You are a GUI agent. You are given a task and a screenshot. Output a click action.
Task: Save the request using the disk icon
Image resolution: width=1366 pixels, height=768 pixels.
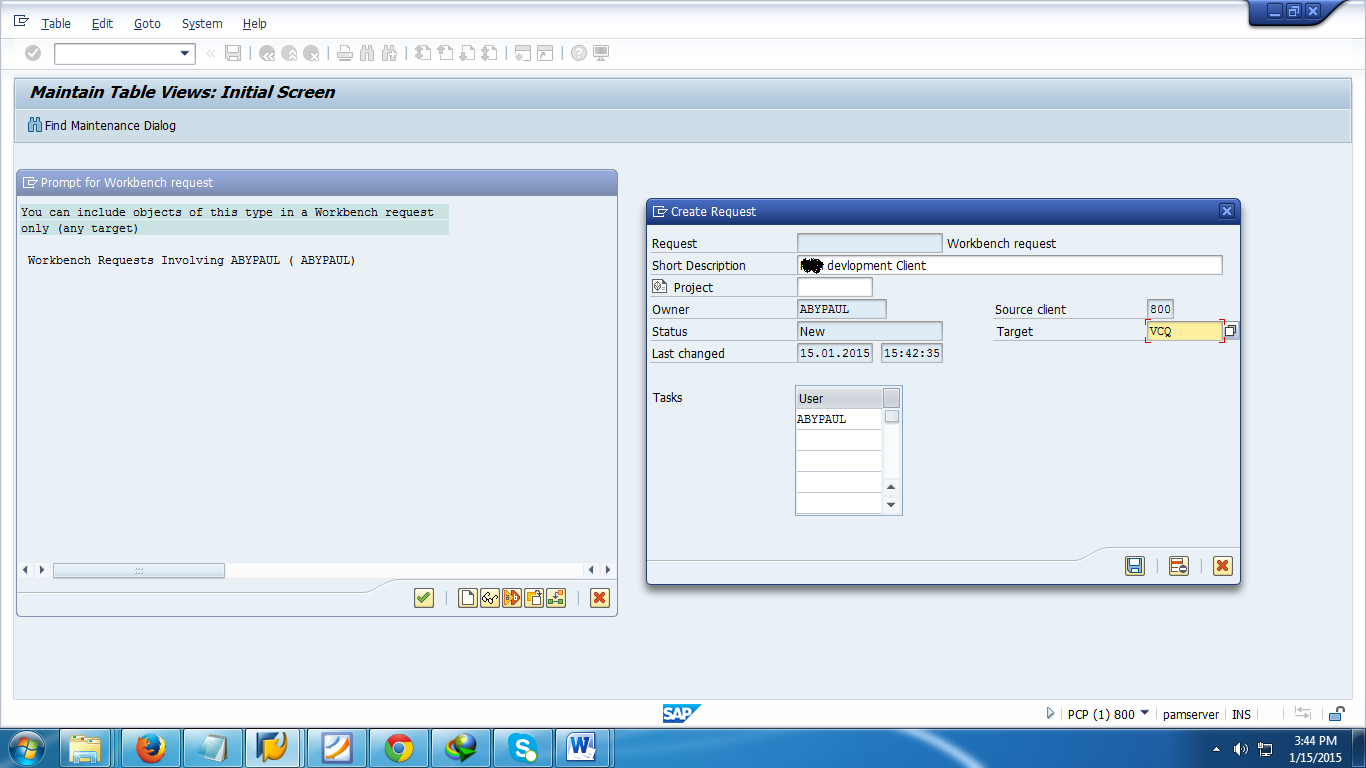pyautogui.click(x=1135, y=566)
